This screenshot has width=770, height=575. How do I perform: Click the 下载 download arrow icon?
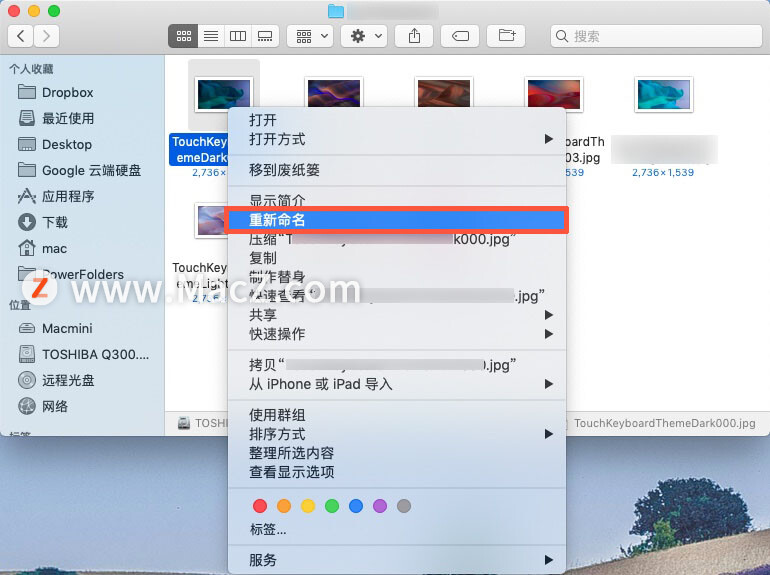coord(27,222)
